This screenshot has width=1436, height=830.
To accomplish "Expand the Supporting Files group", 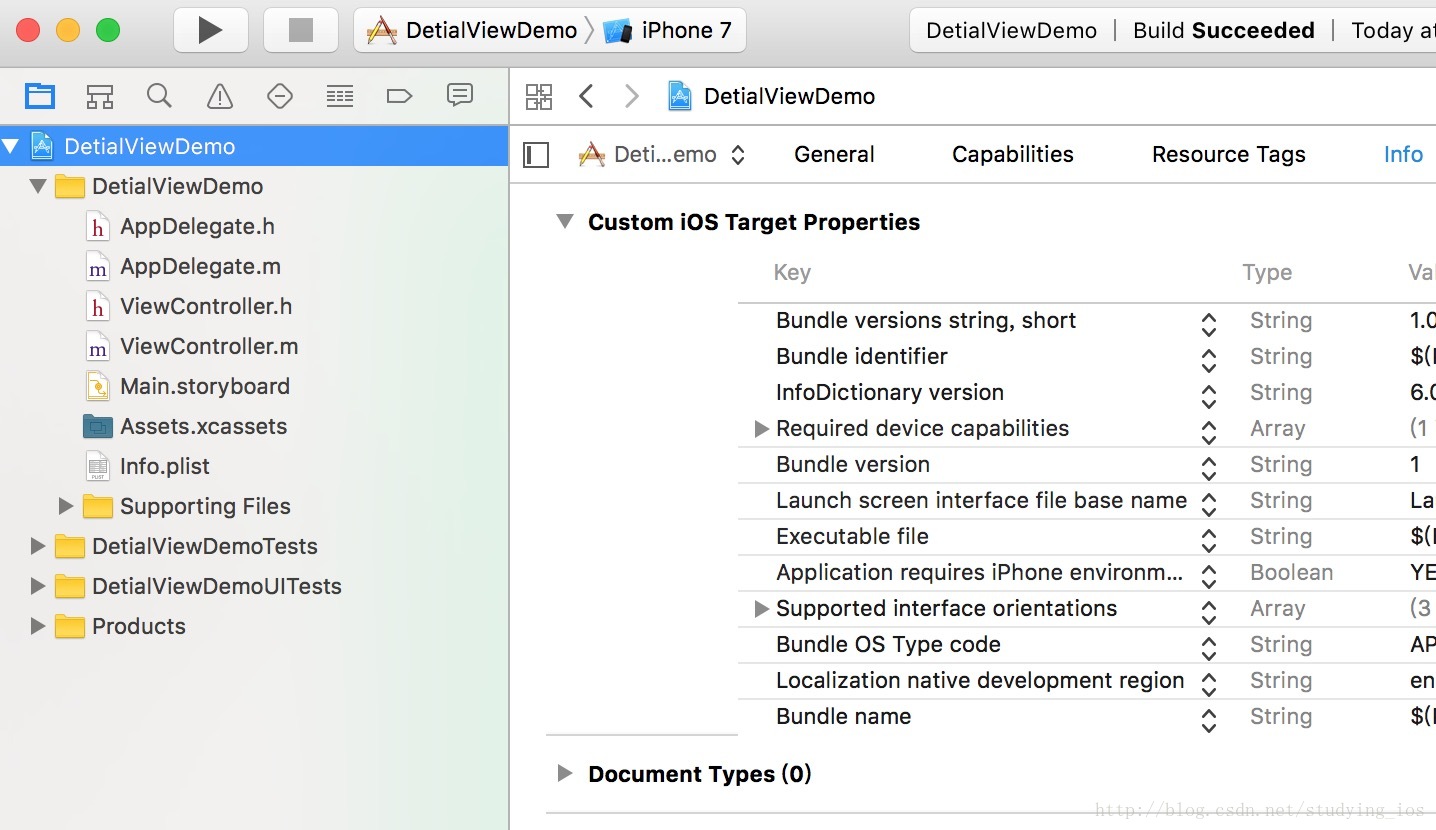I will [x=66, y=506].
